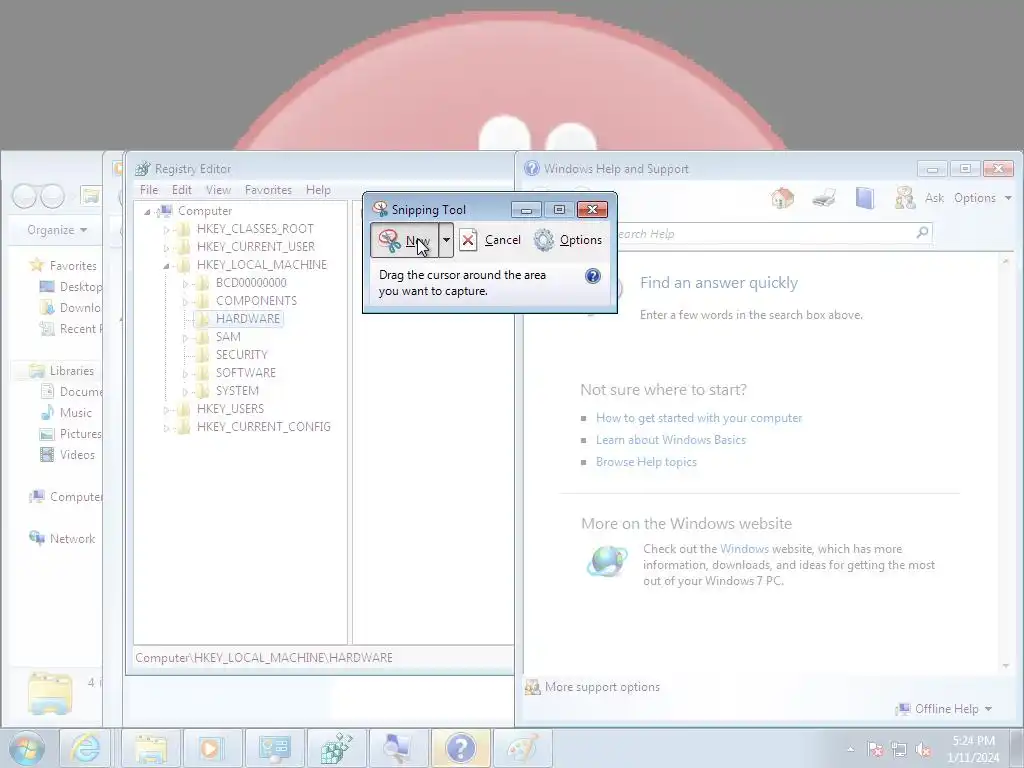This screenshot has width=1024, height=768.
Task: Click the Snipping Tool title bar scissors icon
Action: [x=379, y=209]
